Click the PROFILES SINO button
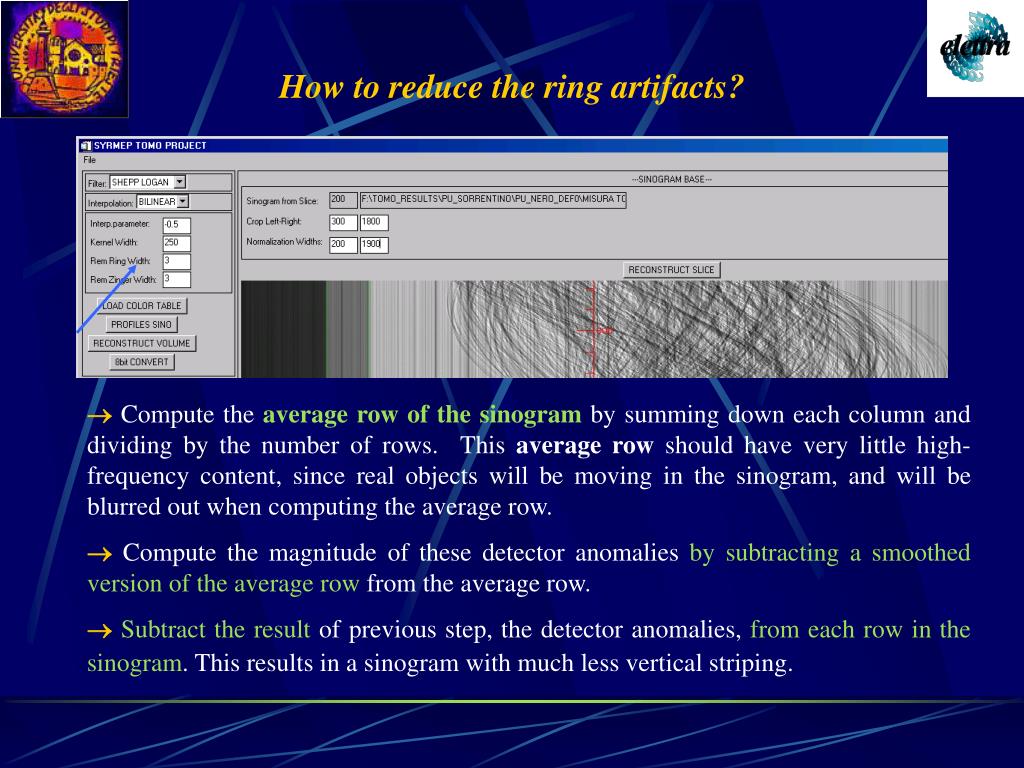1024x768 pixels. [141, 325]
